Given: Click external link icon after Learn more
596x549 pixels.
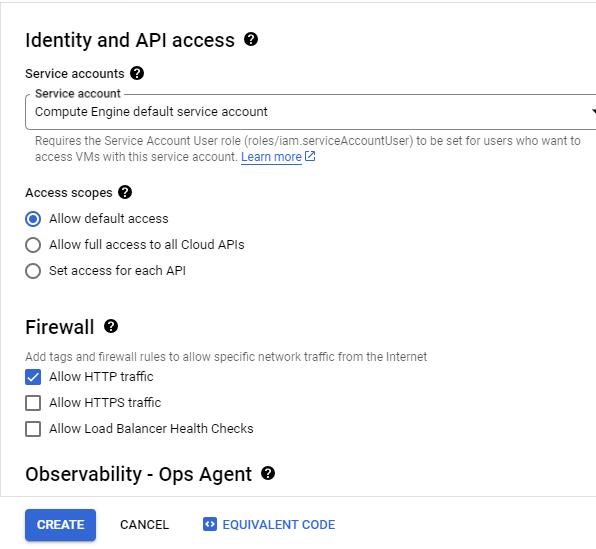Looking at the screenshot, I should coord(310,156).
